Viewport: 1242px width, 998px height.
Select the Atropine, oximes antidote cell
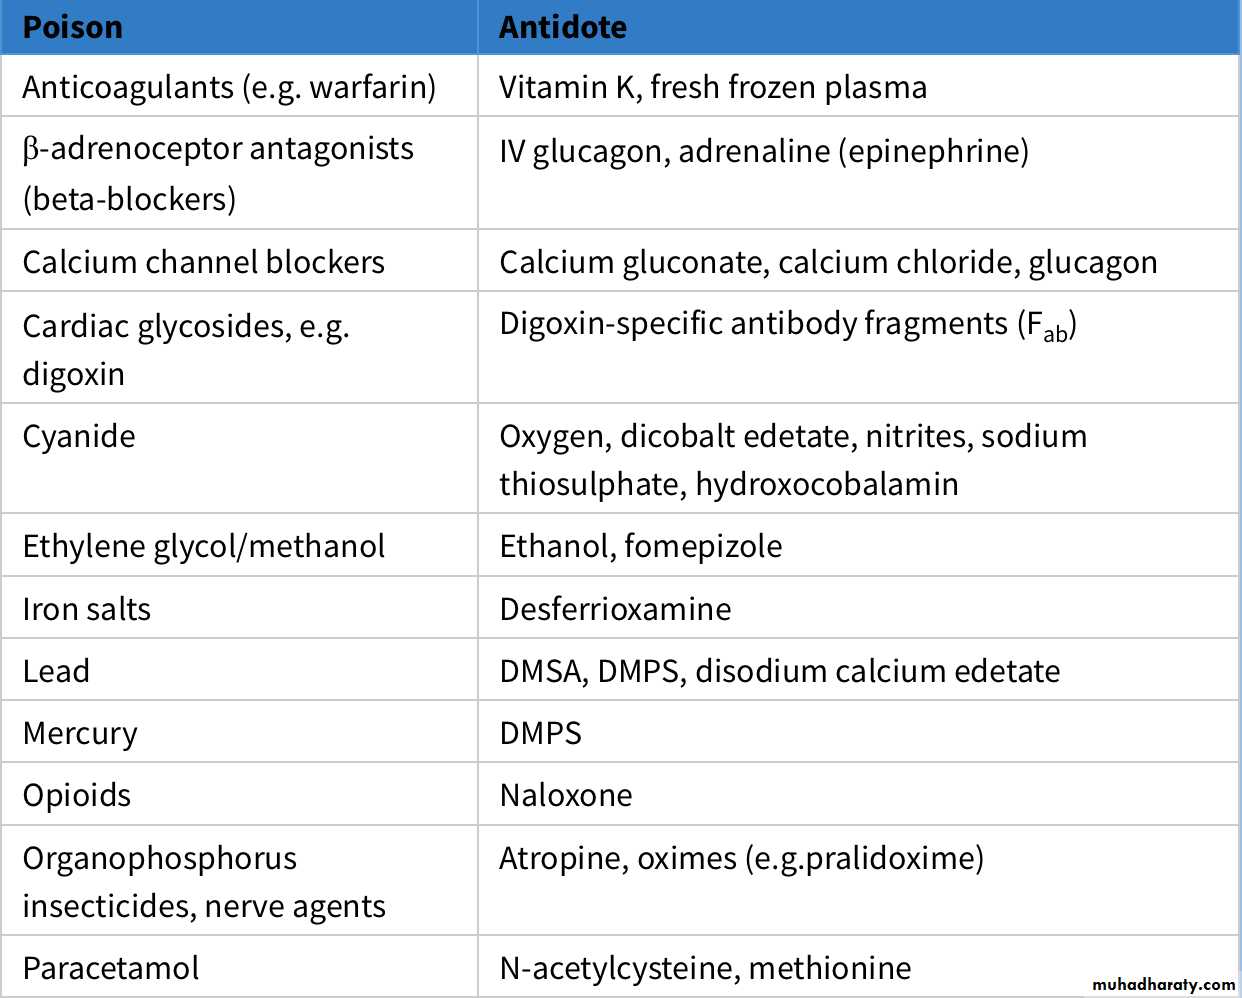[741, 858]
